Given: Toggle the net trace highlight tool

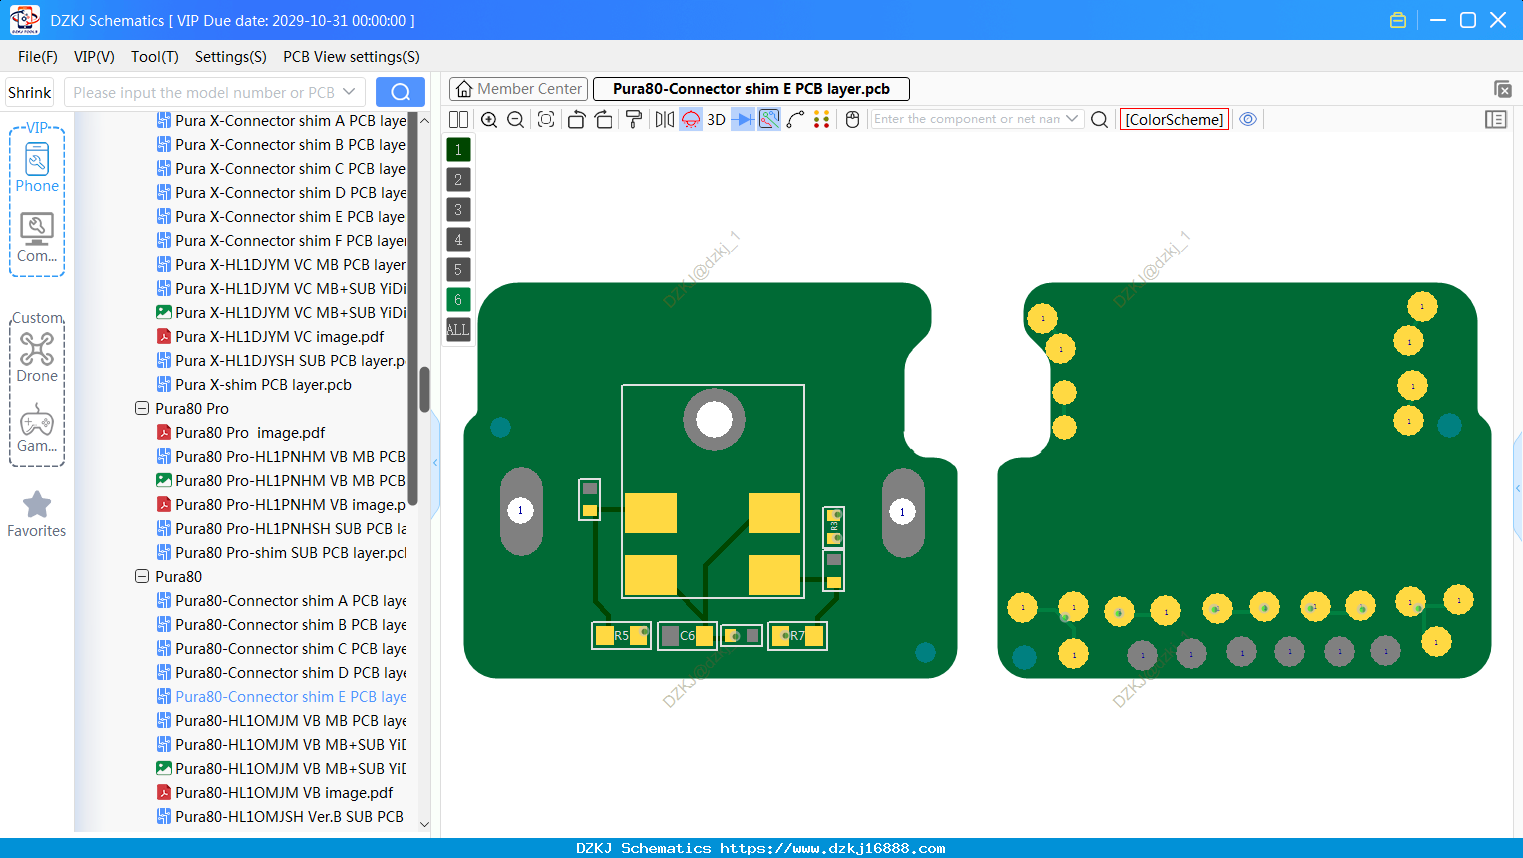Looking at the screenshot, I should pyautogui.click(x=769, y=119).
